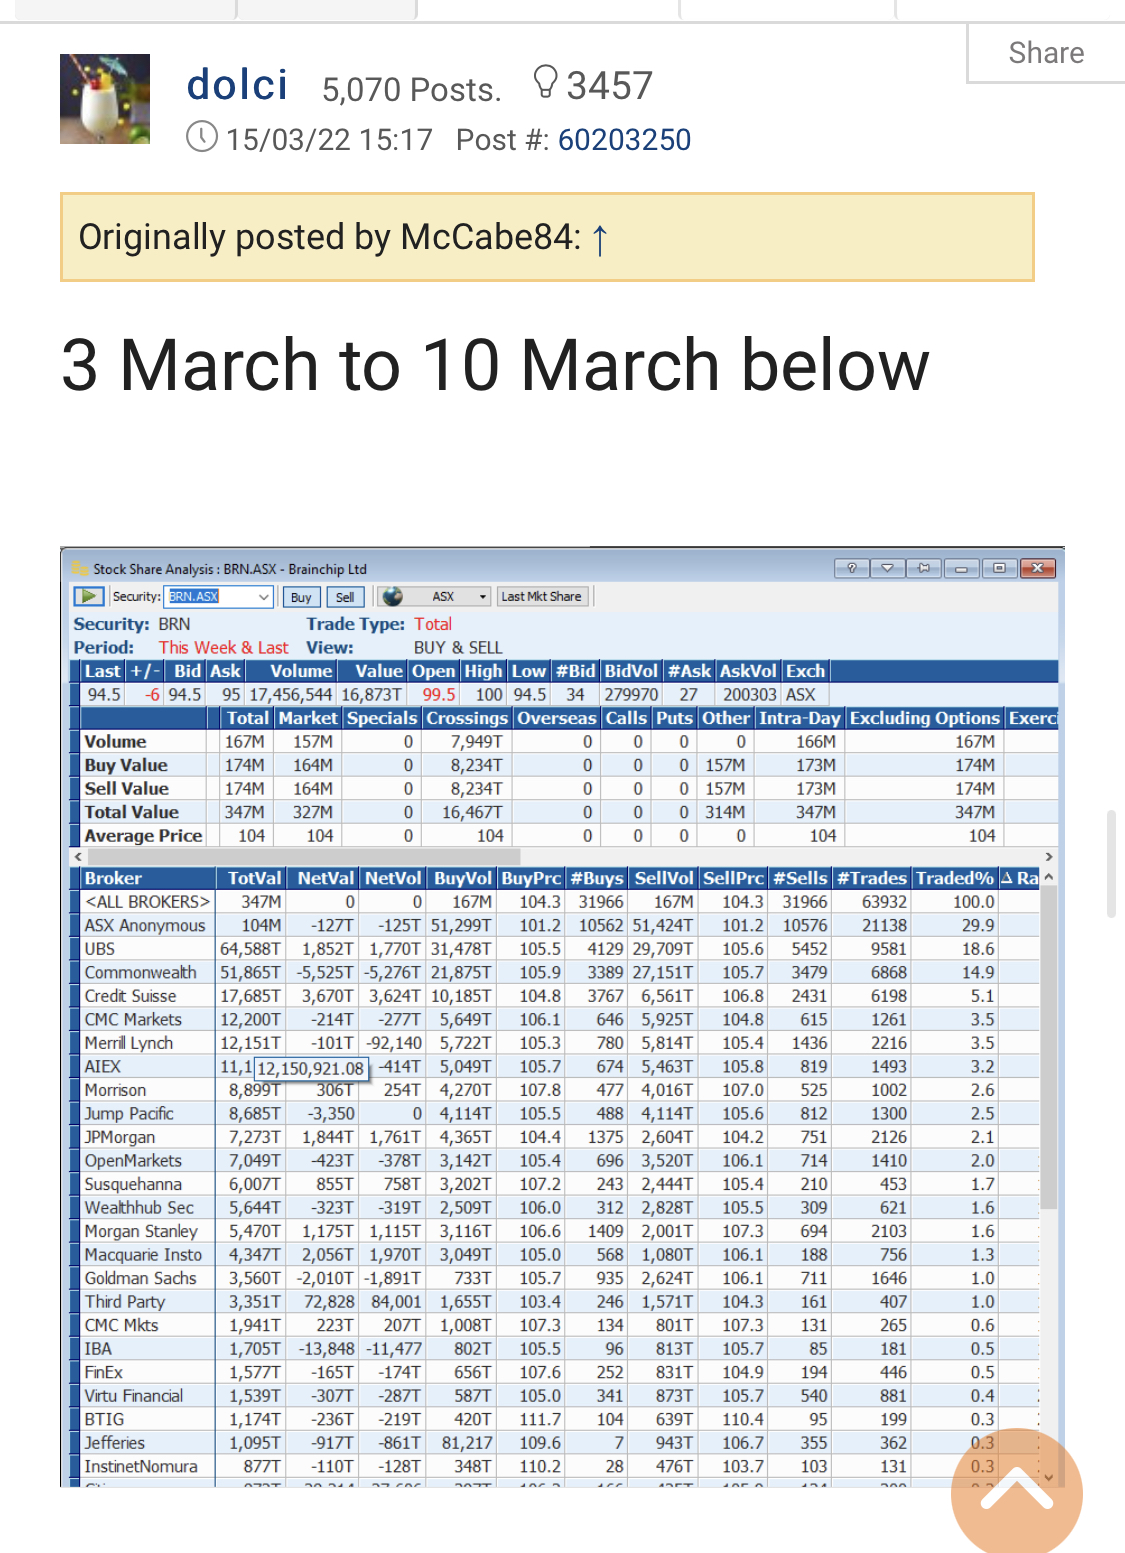Screen dimensions: 1125x1553
Task: Click the globe exchange icon
Action: [x=393, y=597]
